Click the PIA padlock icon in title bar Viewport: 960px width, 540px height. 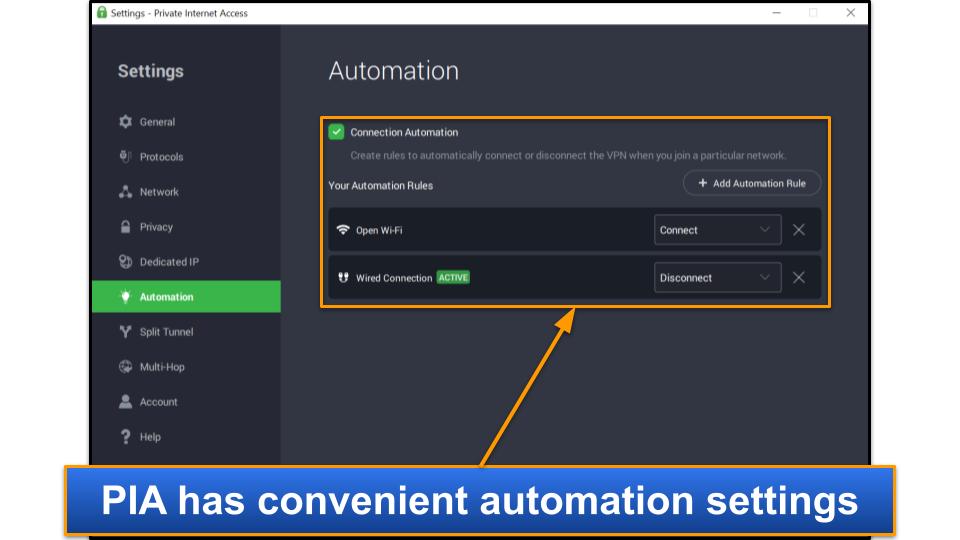(x=102, y=12)
